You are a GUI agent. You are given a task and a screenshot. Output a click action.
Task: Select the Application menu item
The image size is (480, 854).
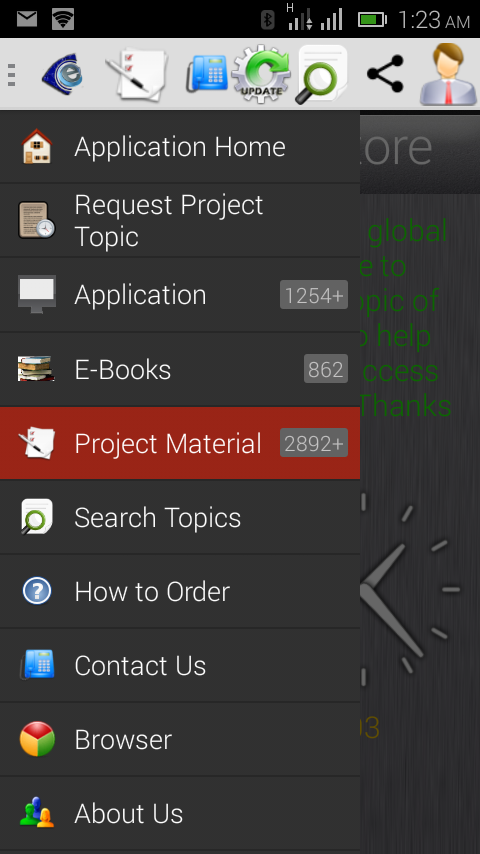point(180,295)
